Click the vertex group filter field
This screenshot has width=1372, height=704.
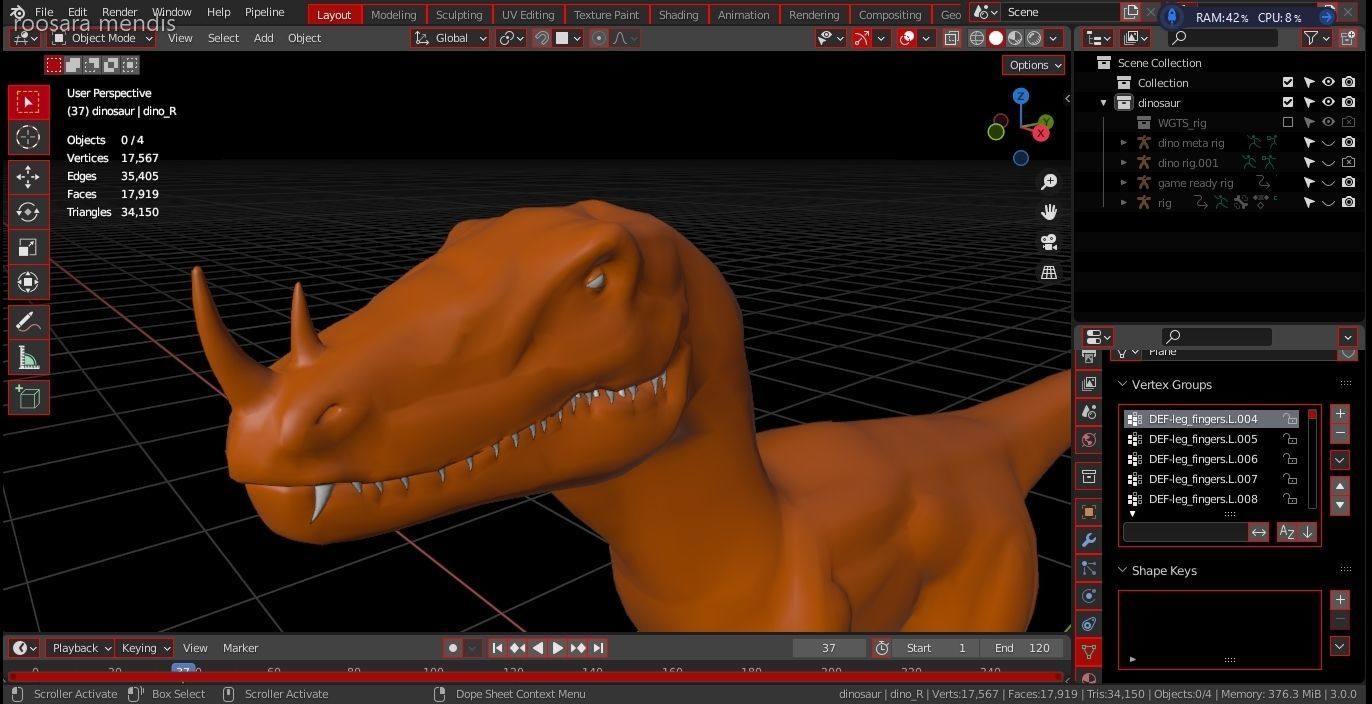(1186, 532)
